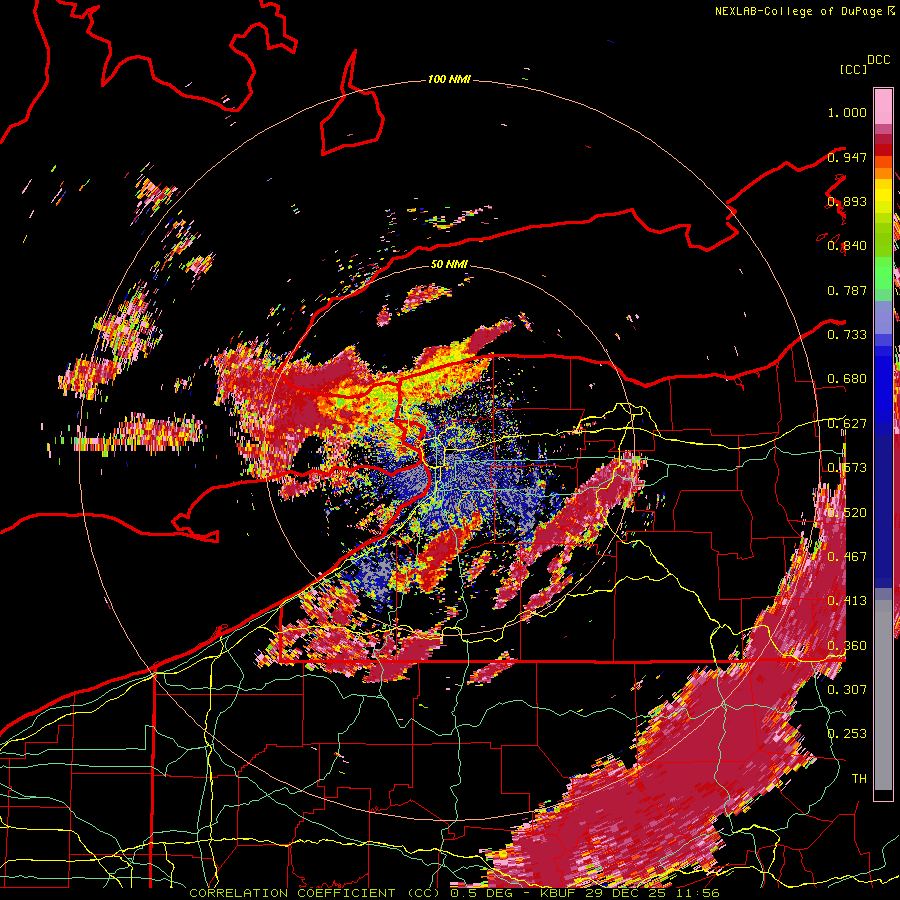Select the 0.840 scale value
900x900 pixels.
pos(847,246)
